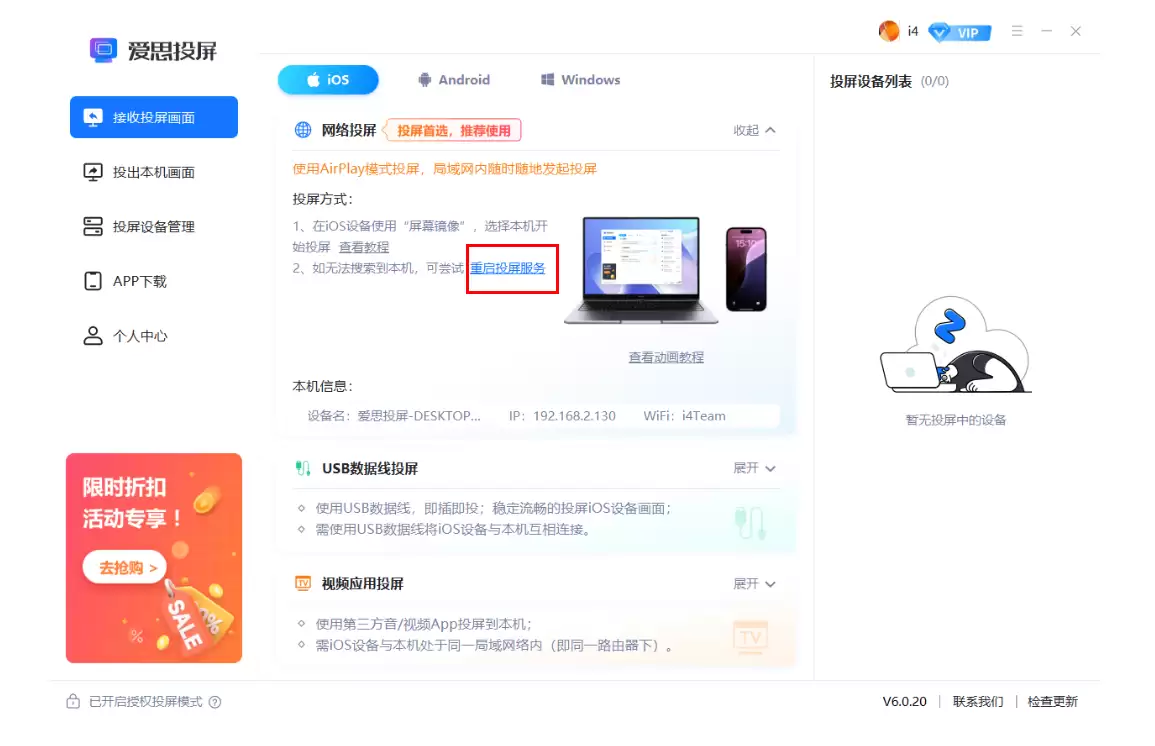Open the 投出本机画面 sidebar item

154,172
